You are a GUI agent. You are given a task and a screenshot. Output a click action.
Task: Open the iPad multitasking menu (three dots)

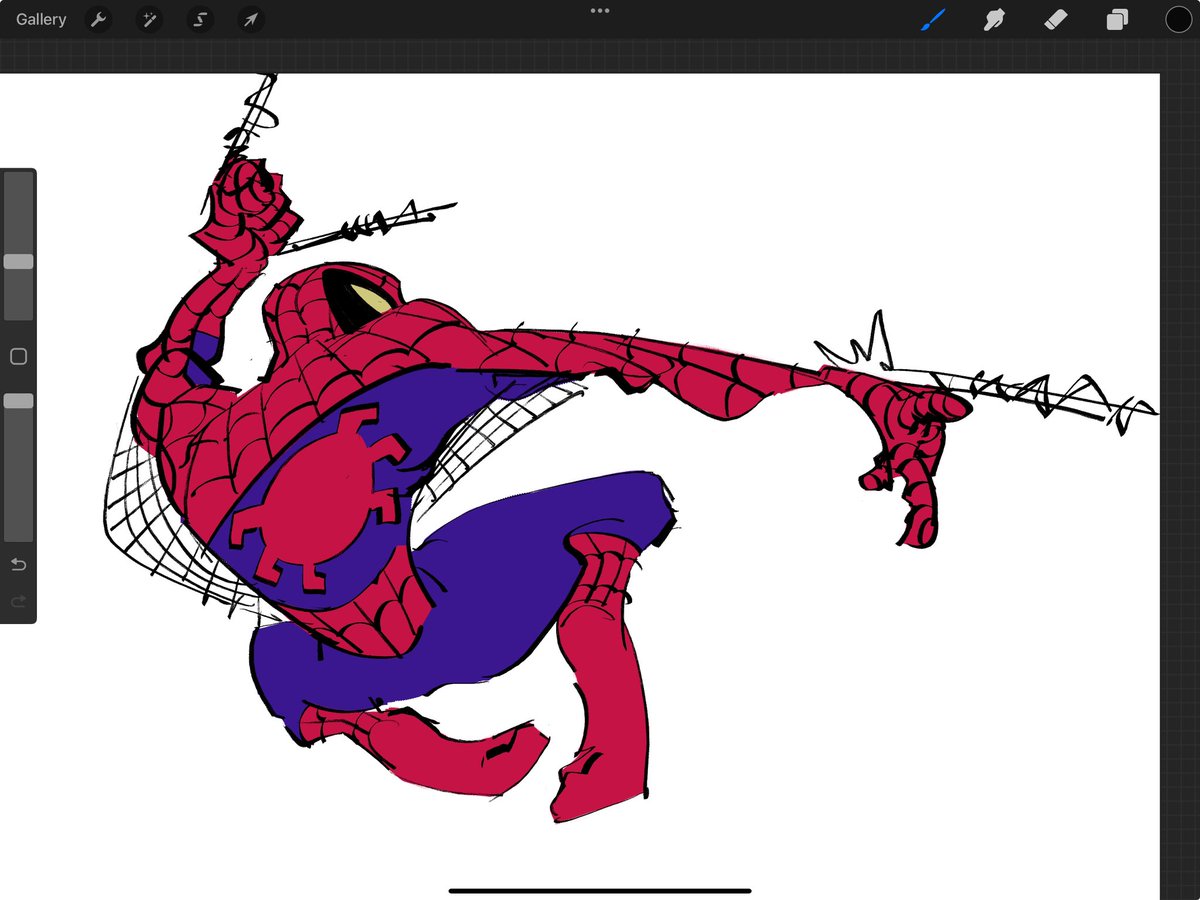point(599,10)
